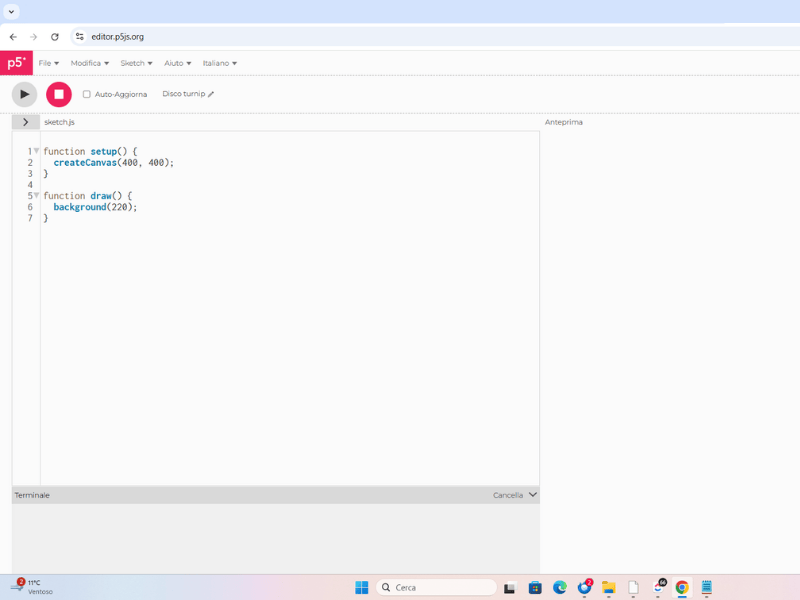This screenshot has height=600, width=800.
Task: Click the pencil icon to rename the sketch
Action: (209, 94)
